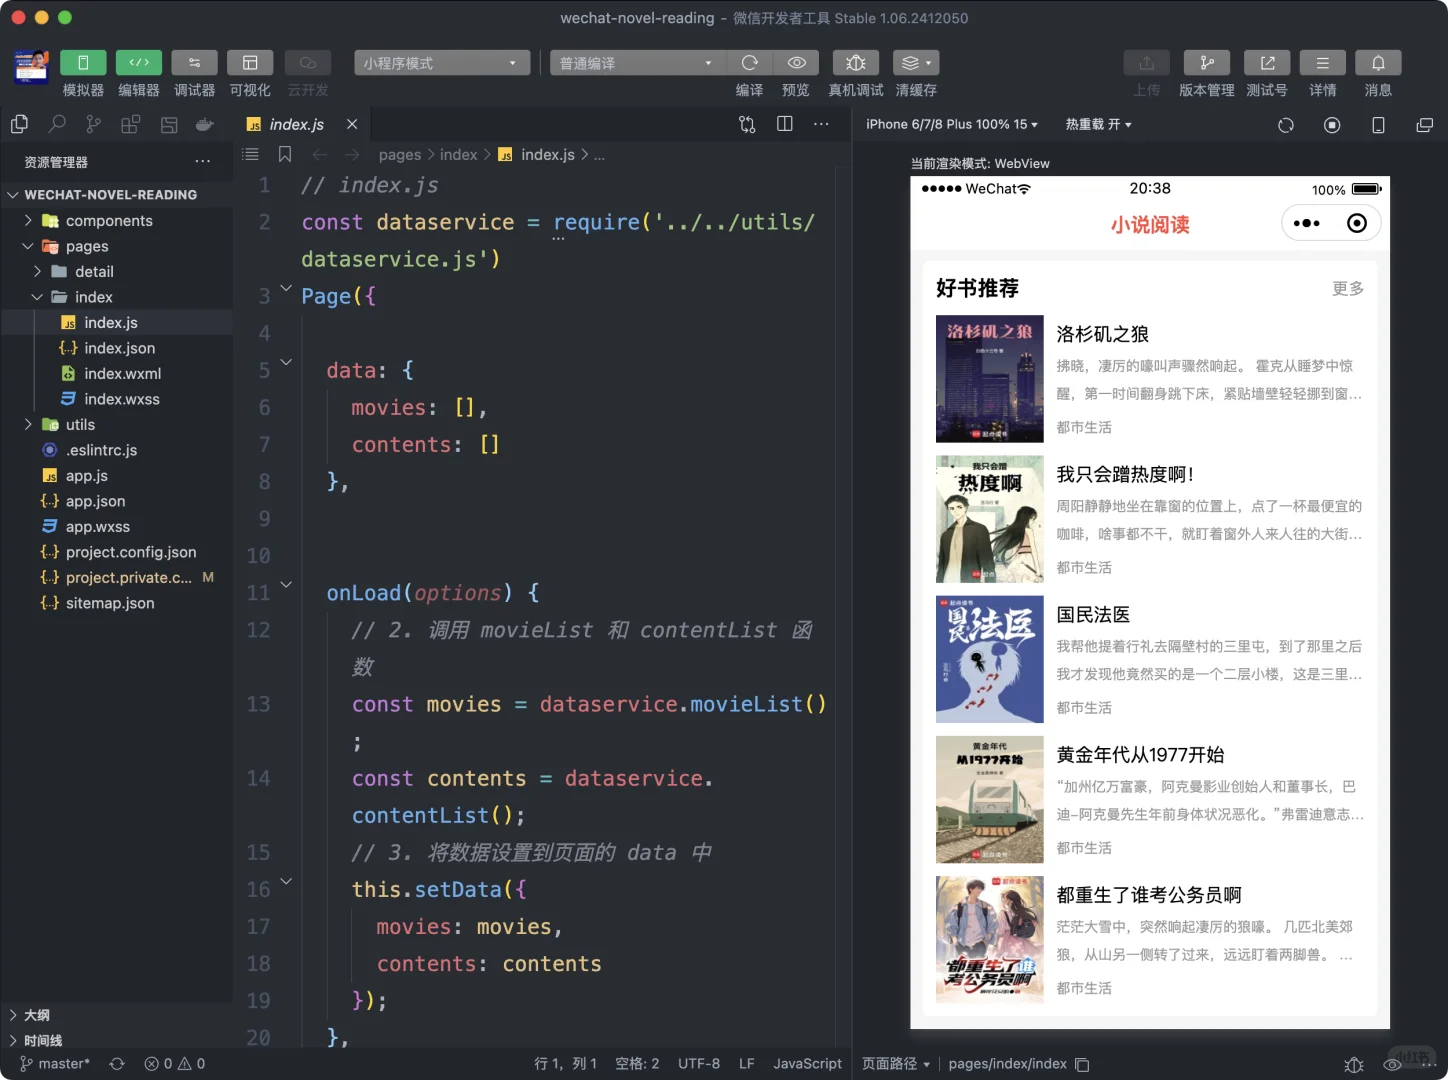
Task: Open the 洛杉矶之狼 book cover
Action: coord(989,379)
